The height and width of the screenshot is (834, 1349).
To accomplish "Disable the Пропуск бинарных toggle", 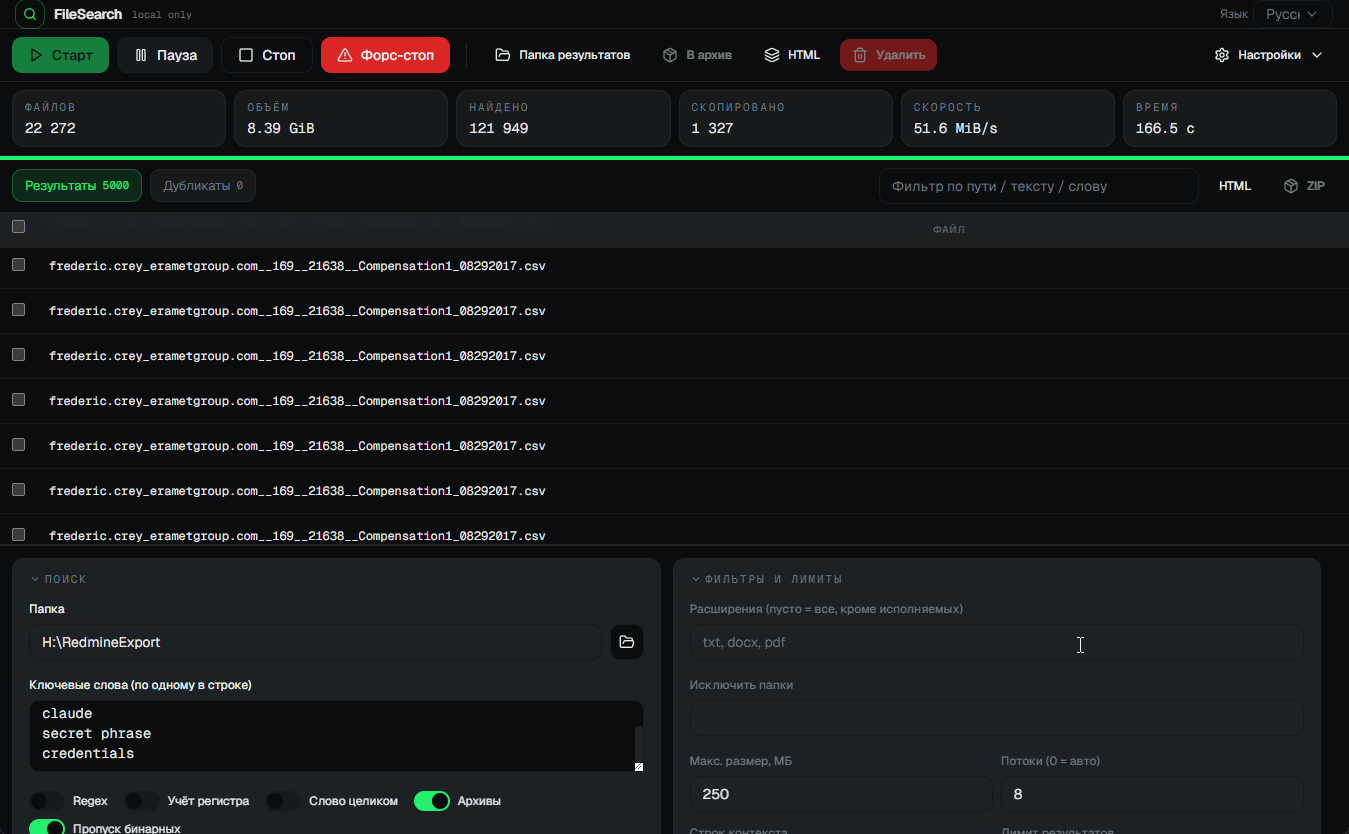I will (x=47, y=827).
